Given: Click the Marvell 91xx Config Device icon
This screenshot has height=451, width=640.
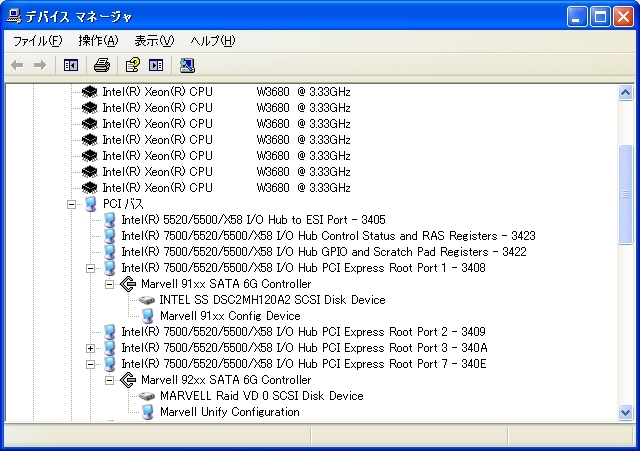Looking at the screenshot, I should pyautogui.click(x=147, y=316).
